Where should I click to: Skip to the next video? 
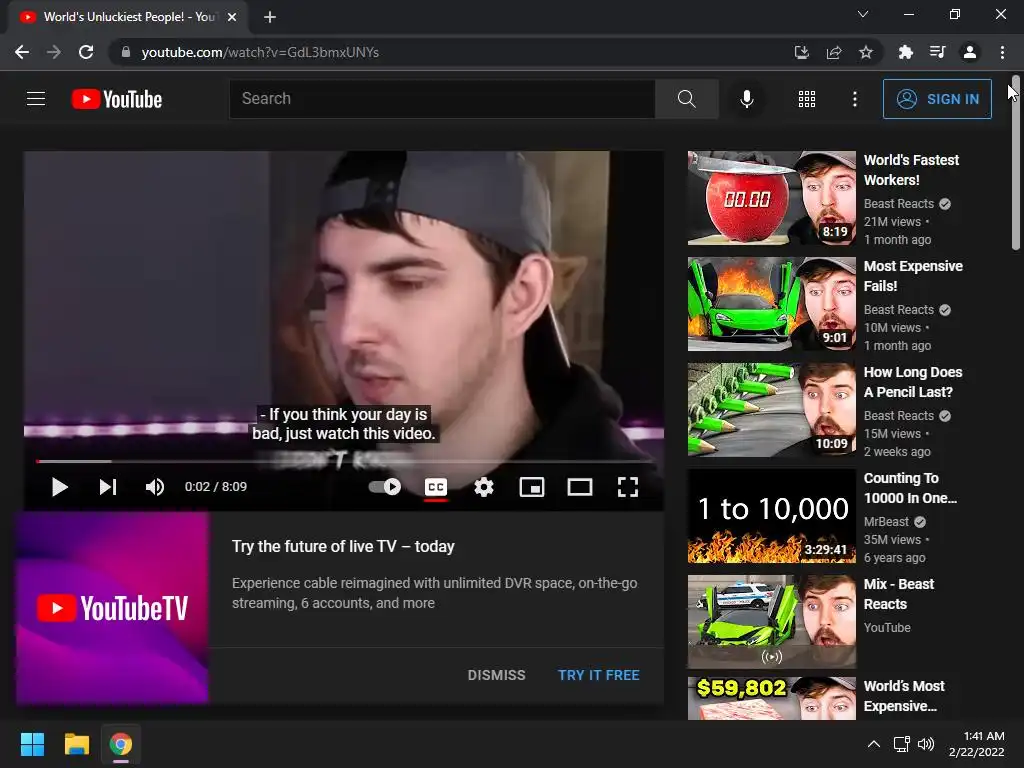[x=108, y=487]
